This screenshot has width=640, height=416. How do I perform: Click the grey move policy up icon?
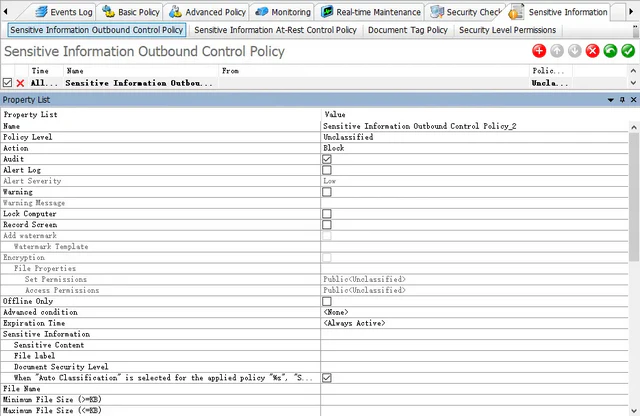coord(557,51)
